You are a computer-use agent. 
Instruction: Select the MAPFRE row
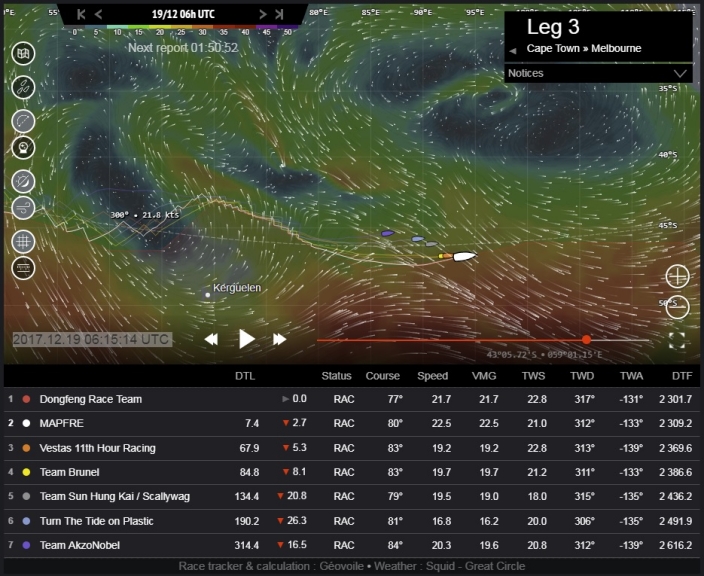[x=352, y=423]
